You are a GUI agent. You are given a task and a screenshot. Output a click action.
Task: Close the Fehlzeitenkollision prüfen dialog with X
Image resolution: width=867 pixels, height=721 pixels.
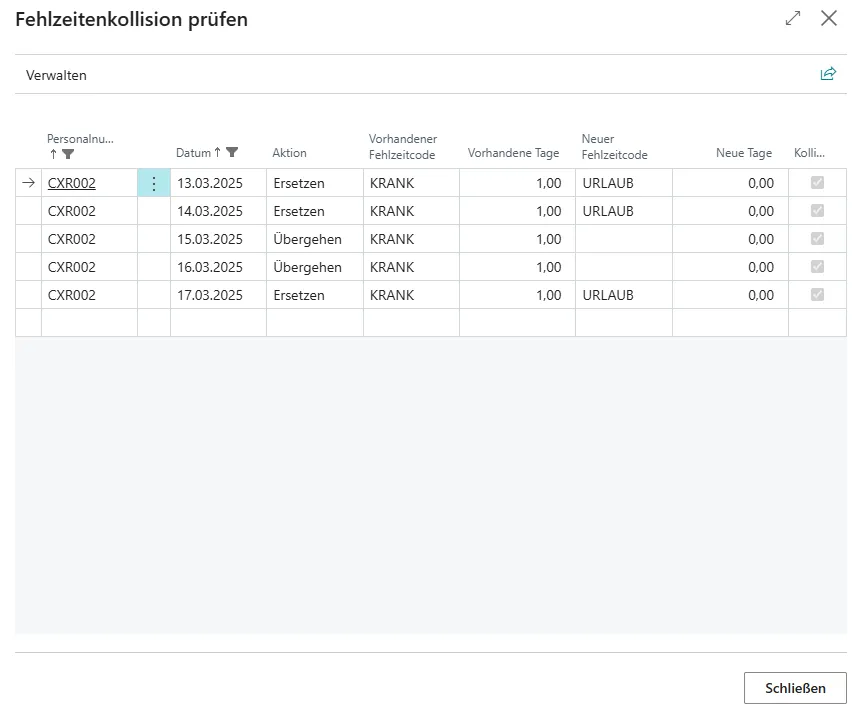point(828,18)
